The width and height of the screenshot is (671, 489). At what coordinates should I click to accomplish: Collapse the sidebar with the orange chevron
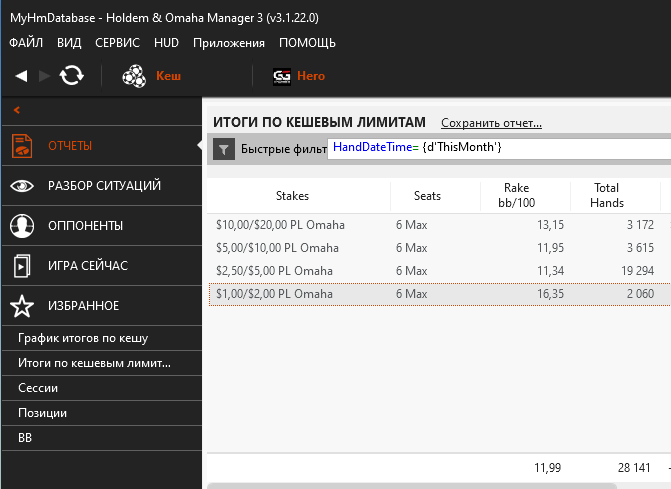[x=17, y=110]
